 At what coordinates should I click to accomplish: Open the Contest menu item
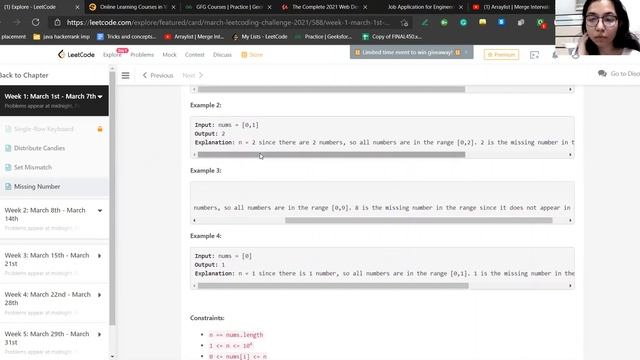[x=194, y=55]
